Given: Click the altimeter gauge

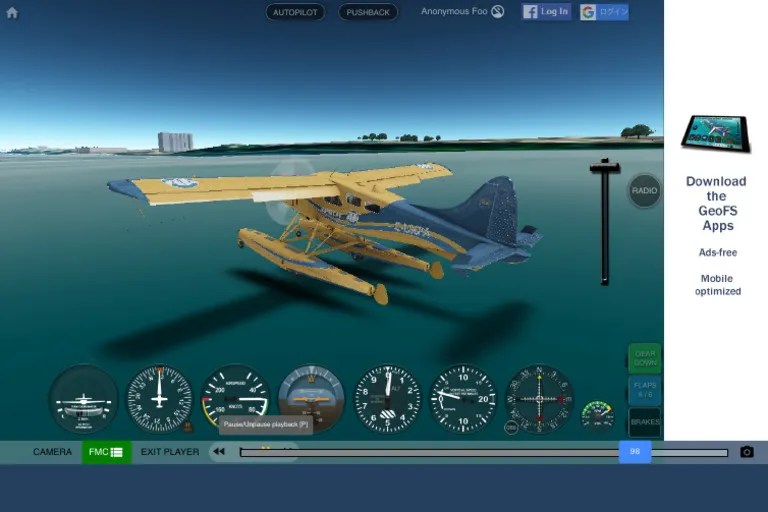Looking at the screenshot, I should click(x=387, y=399).
